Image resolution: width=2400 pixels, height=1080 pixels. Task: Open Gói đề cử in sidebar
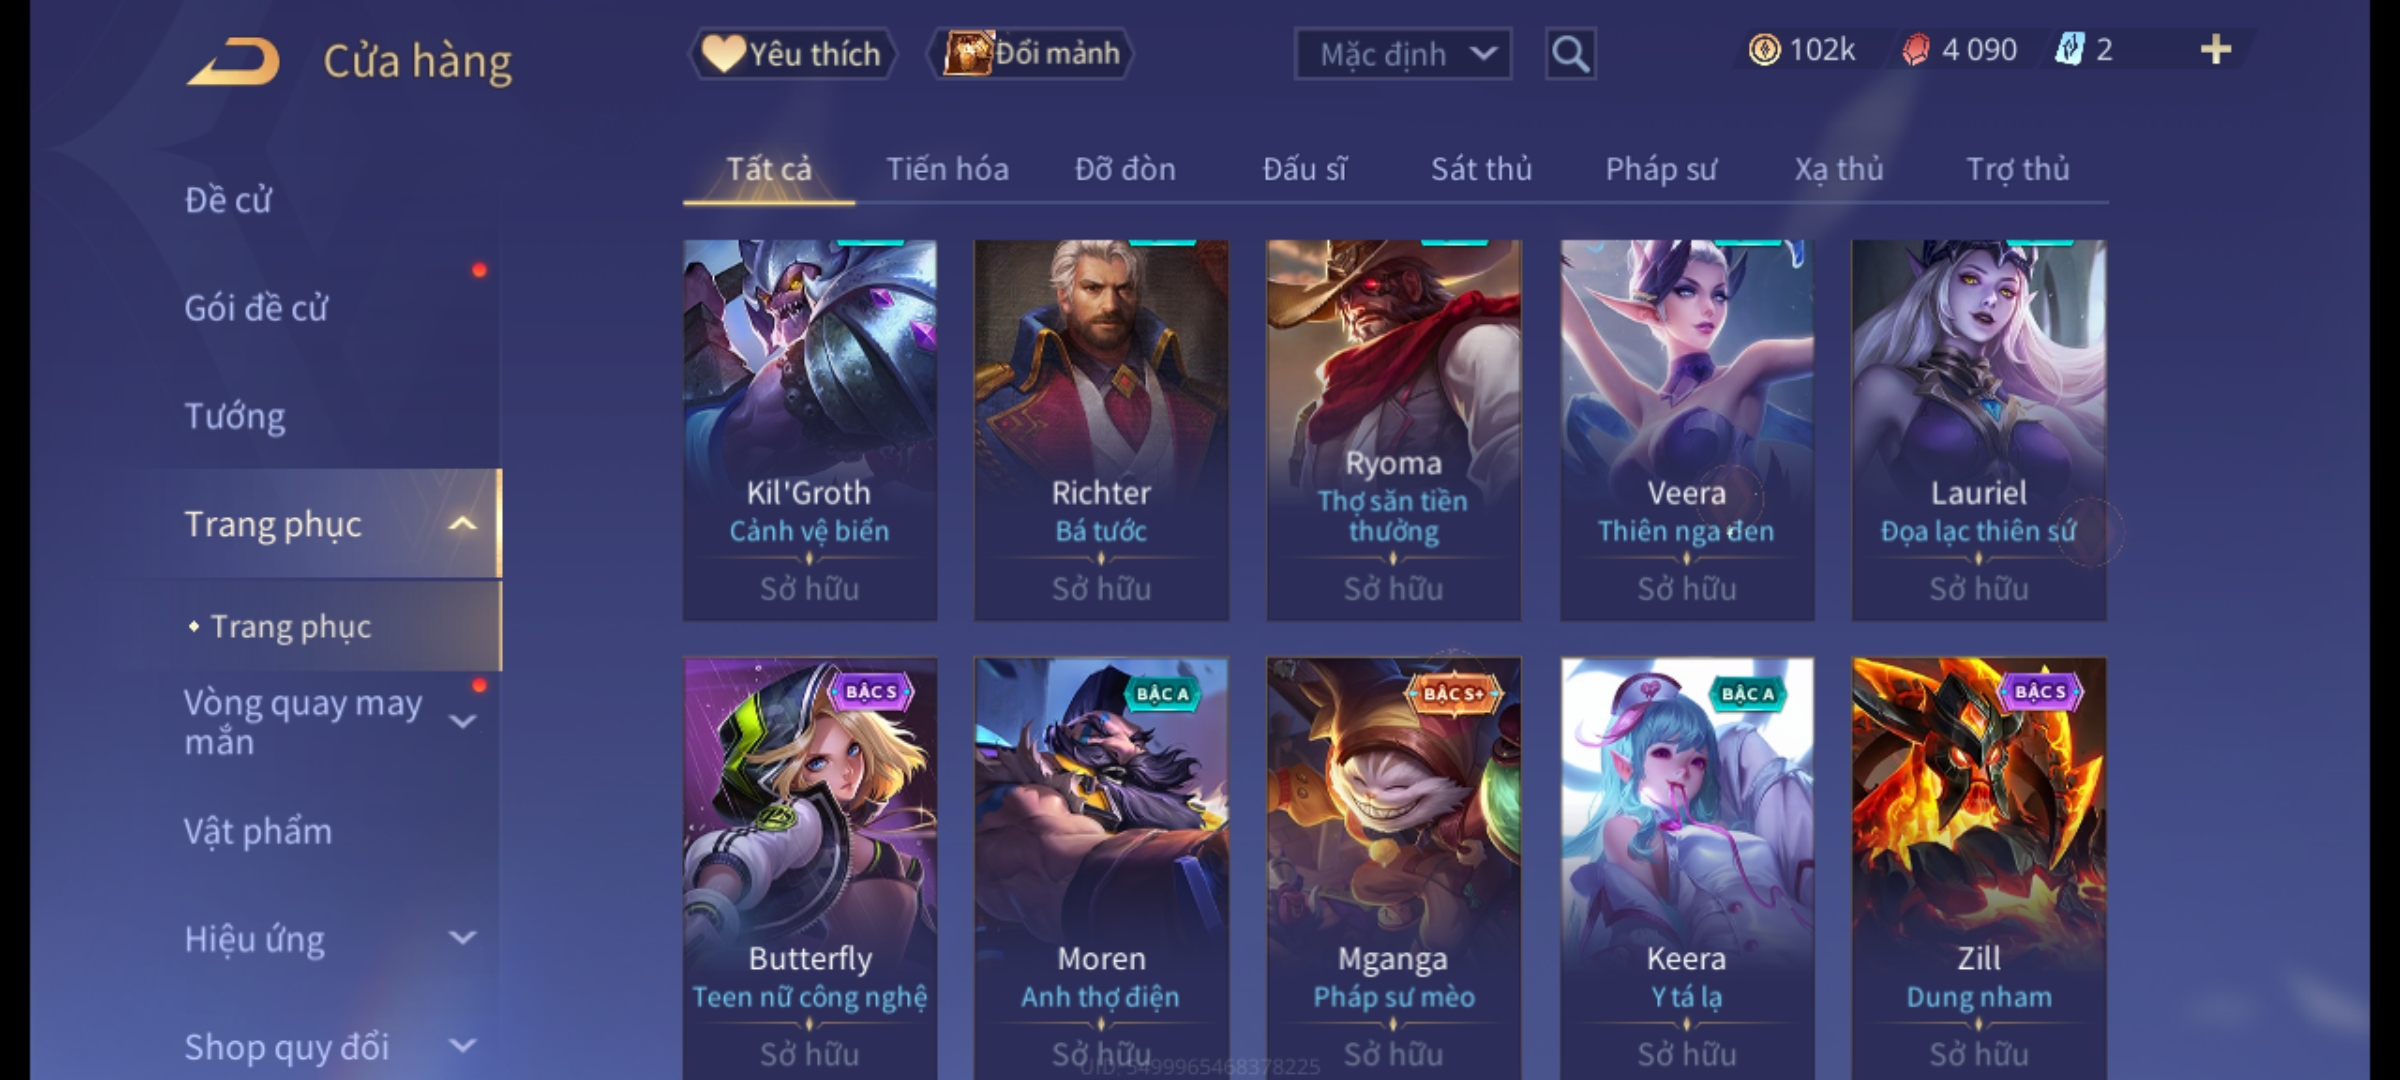[256, 308]
